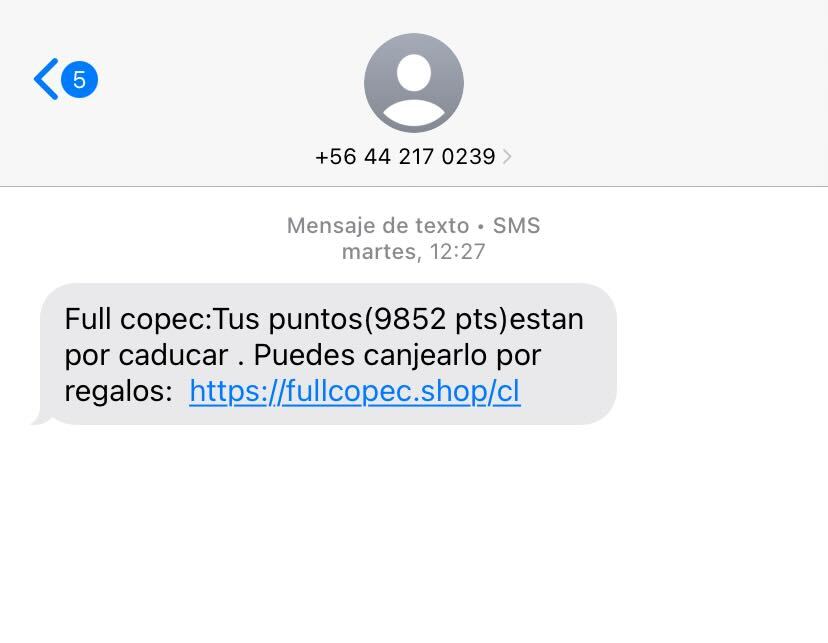Tap the blue back chevron arrow
This screenshot has height=643, width=828.
(x=46, y=79)
